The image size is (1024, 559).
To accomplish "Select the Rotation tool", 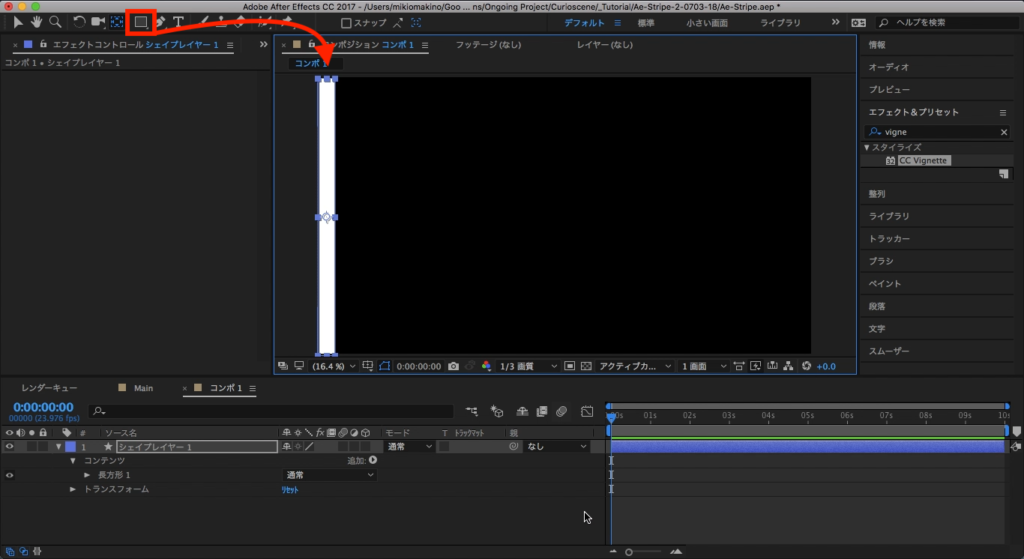I will pos(79,21).
